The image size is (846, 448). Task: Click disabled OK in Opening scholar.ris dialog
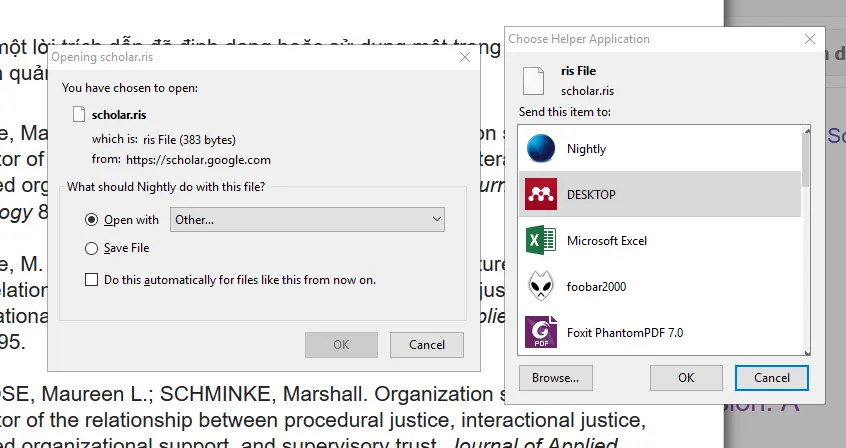point(341,345)
